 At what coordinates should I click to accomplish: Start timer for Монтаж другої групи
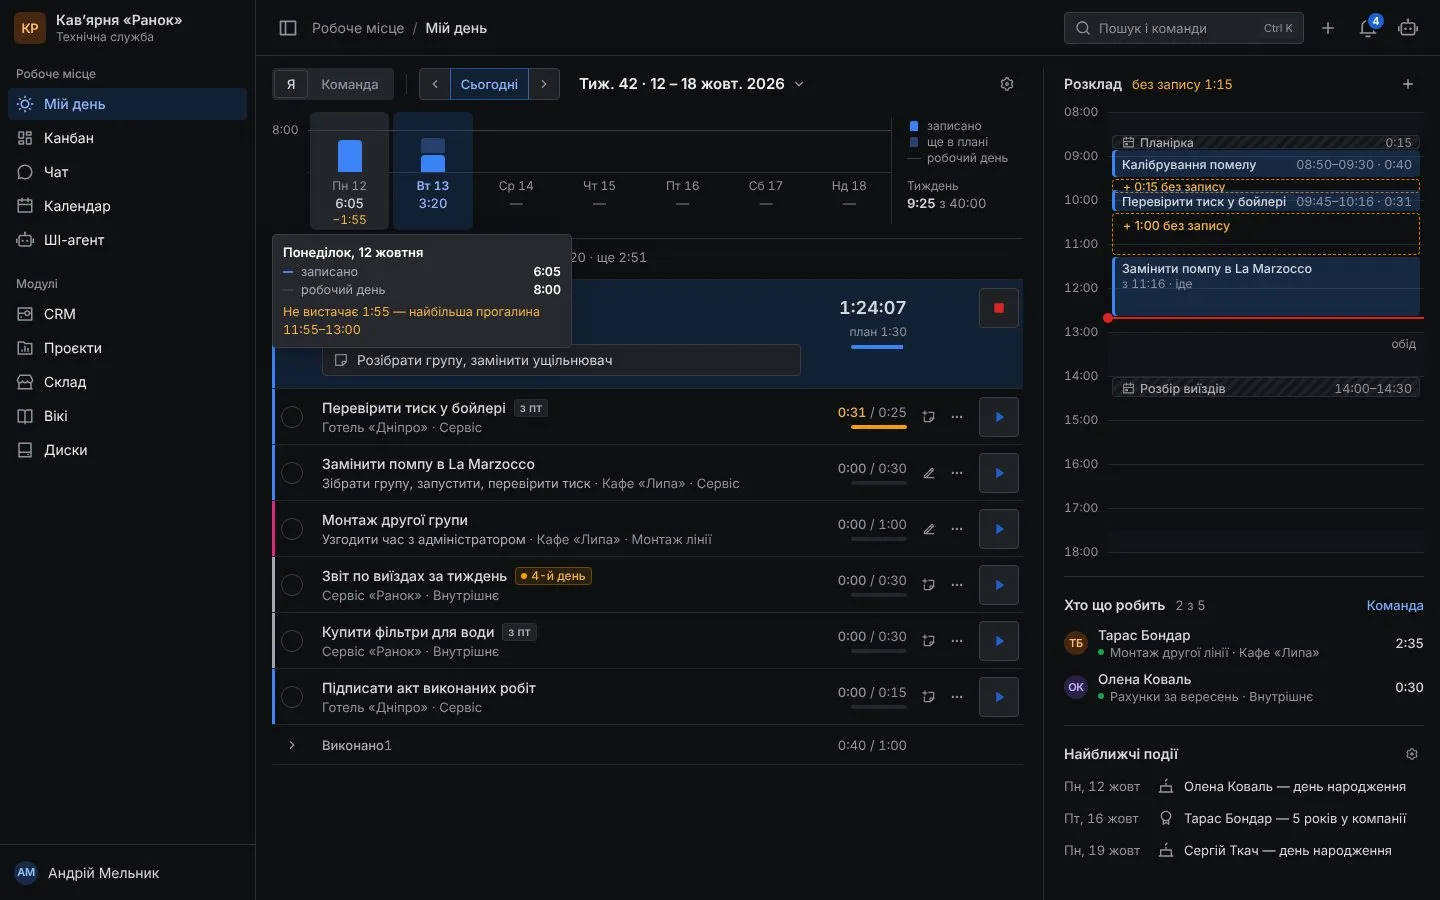pos(998,529)
